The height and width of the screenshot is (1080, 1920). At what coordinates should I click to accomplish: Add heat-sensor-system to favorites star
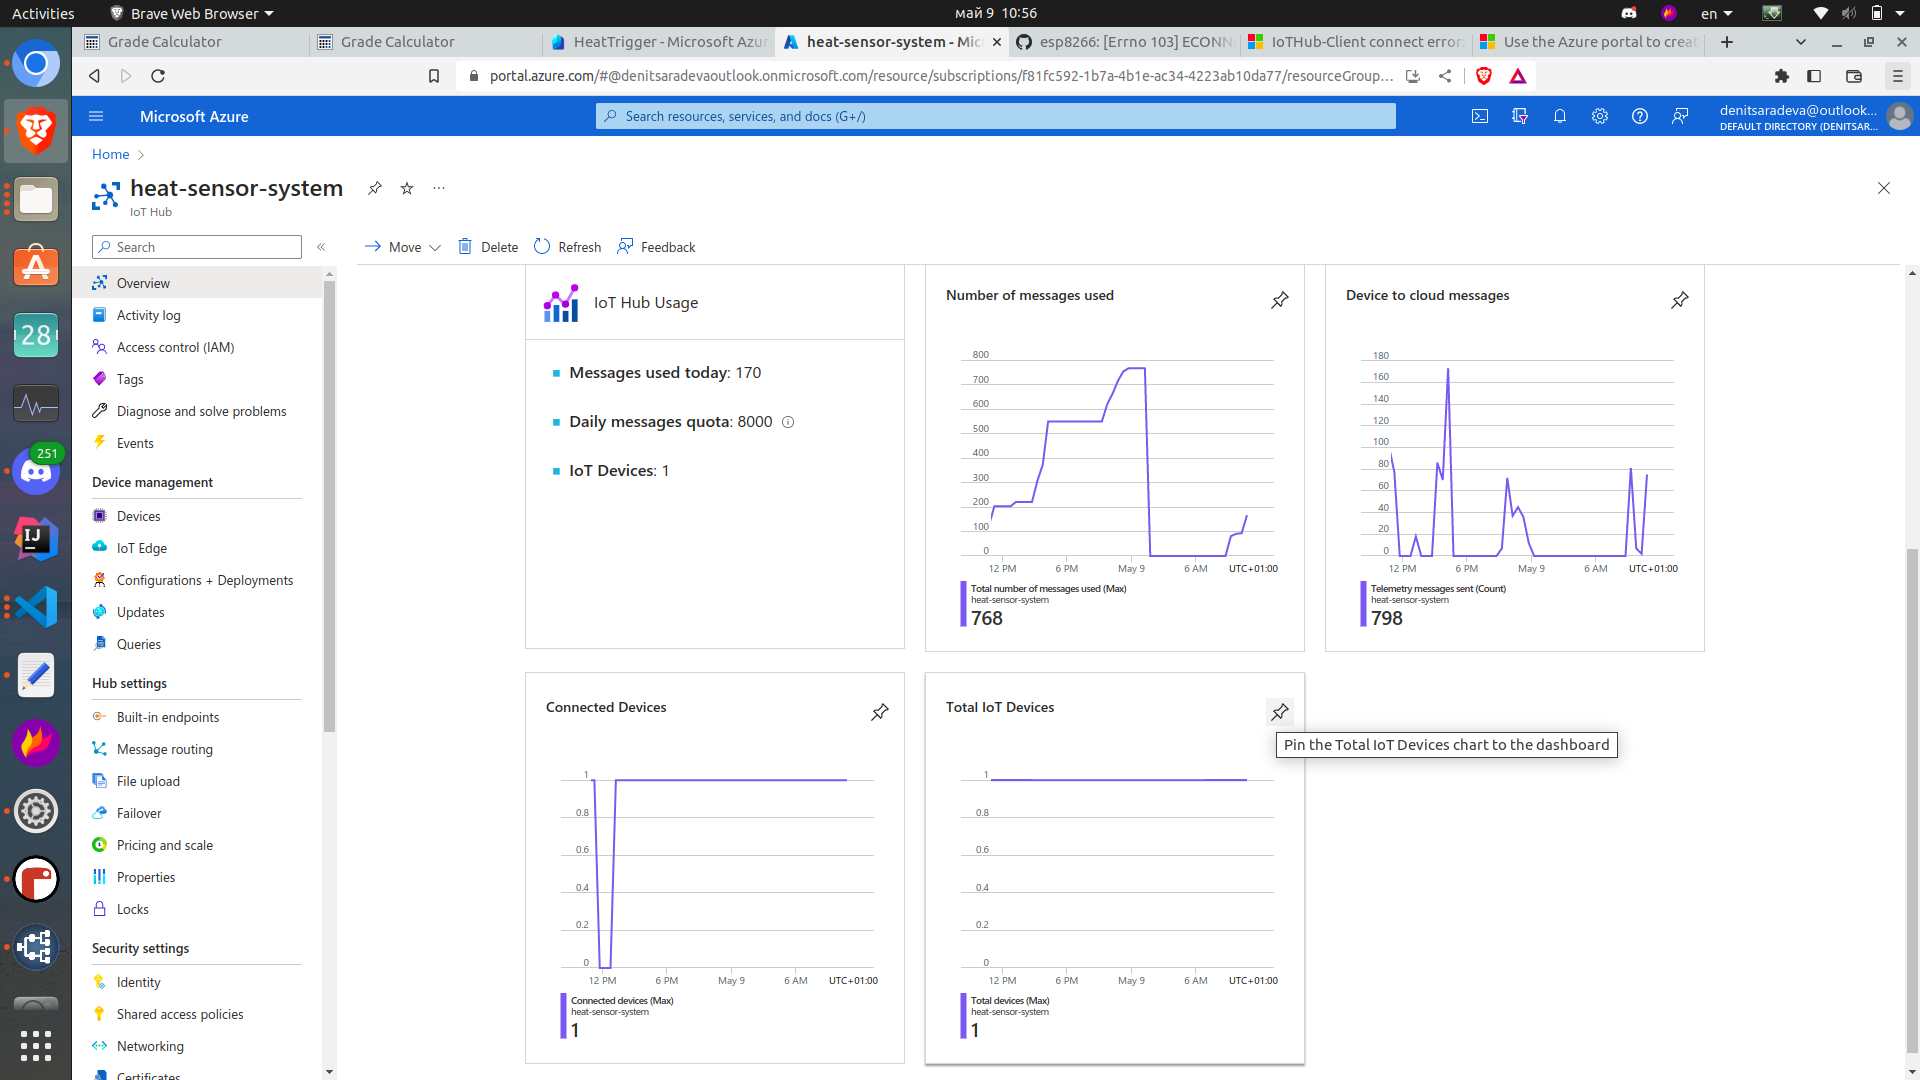click(407, 188)
